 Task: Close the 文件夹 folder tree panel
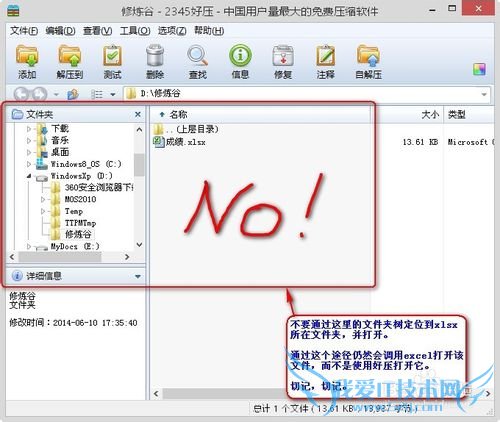tap(138, 115)
